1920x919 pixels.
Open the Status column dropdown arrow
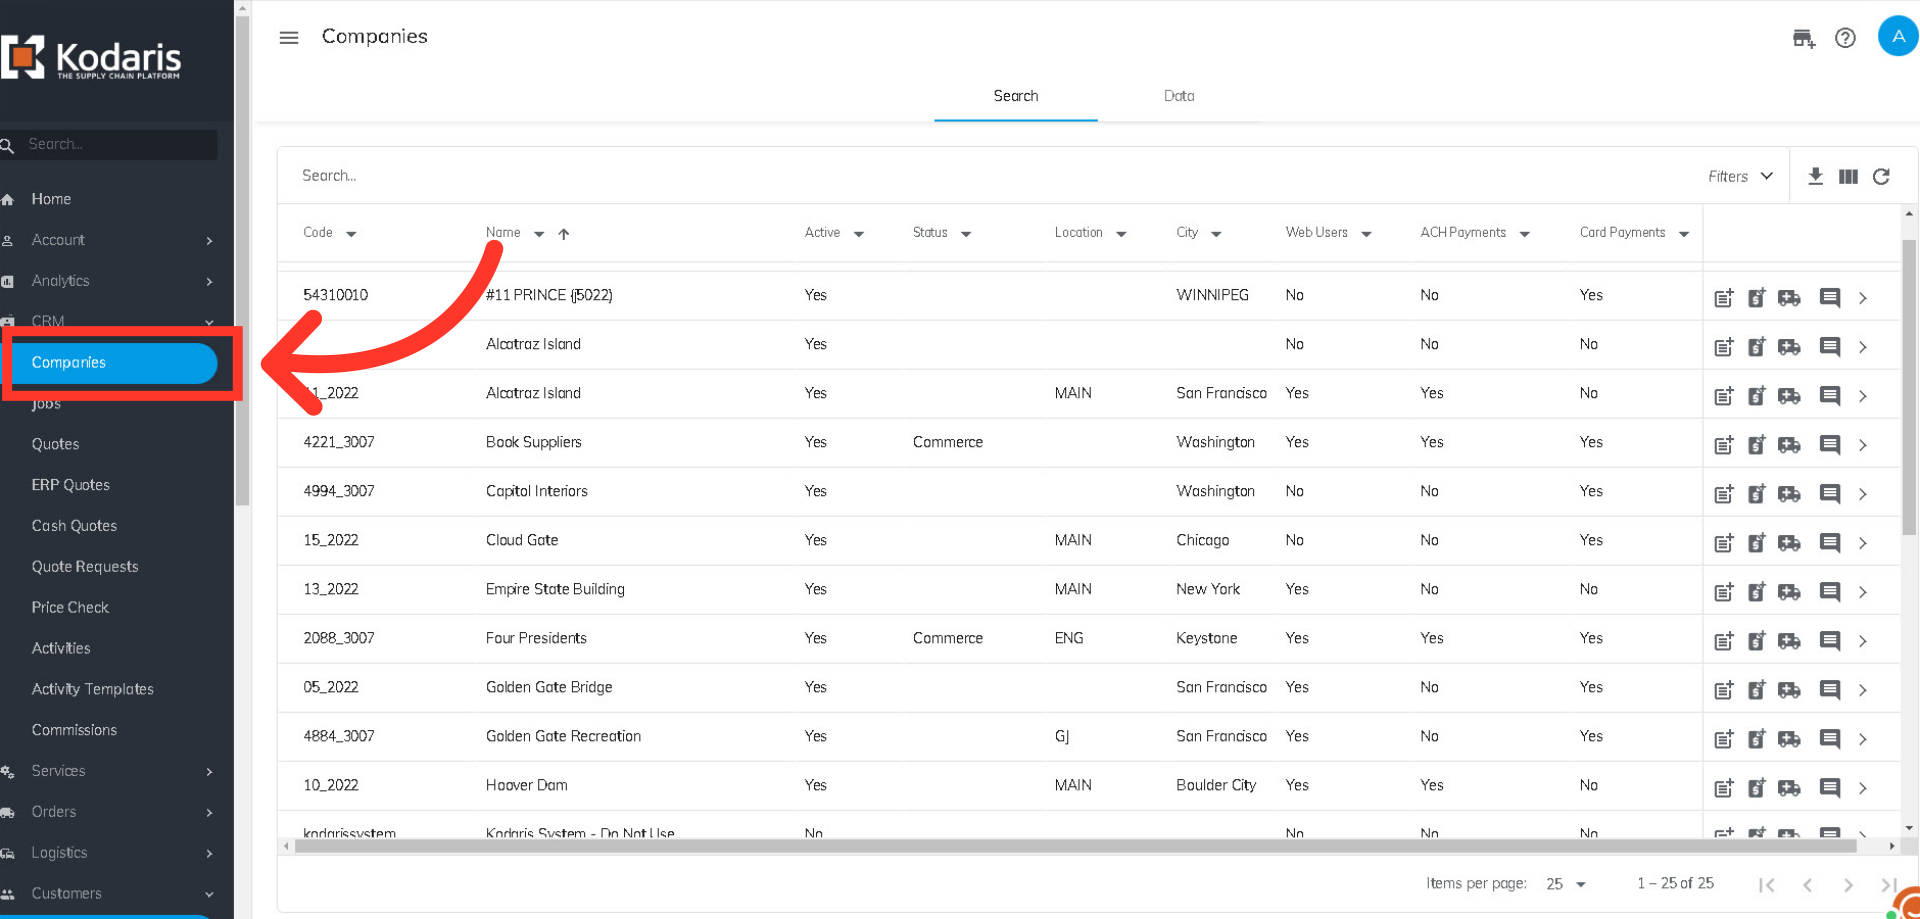(x=966, y=234)
